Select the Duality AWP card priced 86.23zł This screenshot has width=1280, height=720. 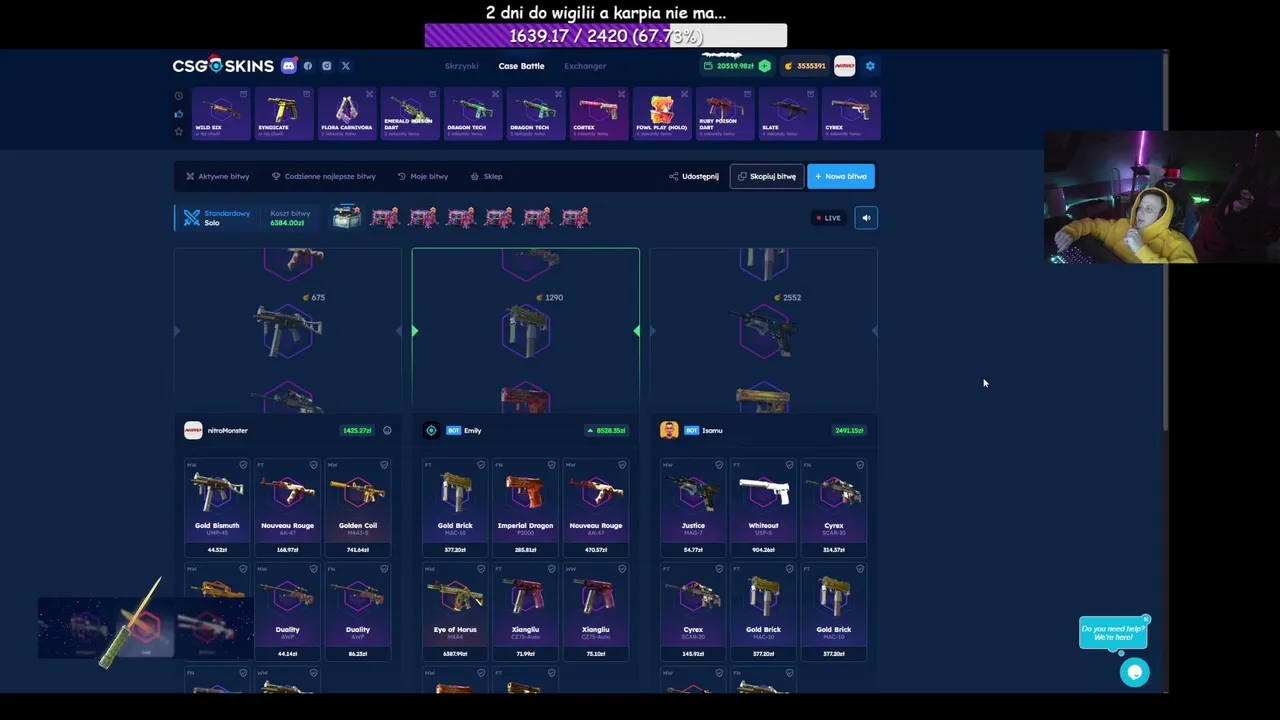click(x=358, y=611)
